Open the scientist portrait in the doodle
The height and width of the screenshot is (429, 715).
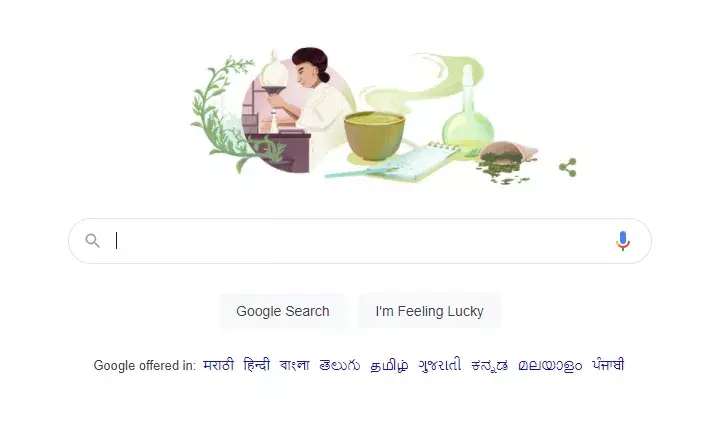tap(299, 110)
